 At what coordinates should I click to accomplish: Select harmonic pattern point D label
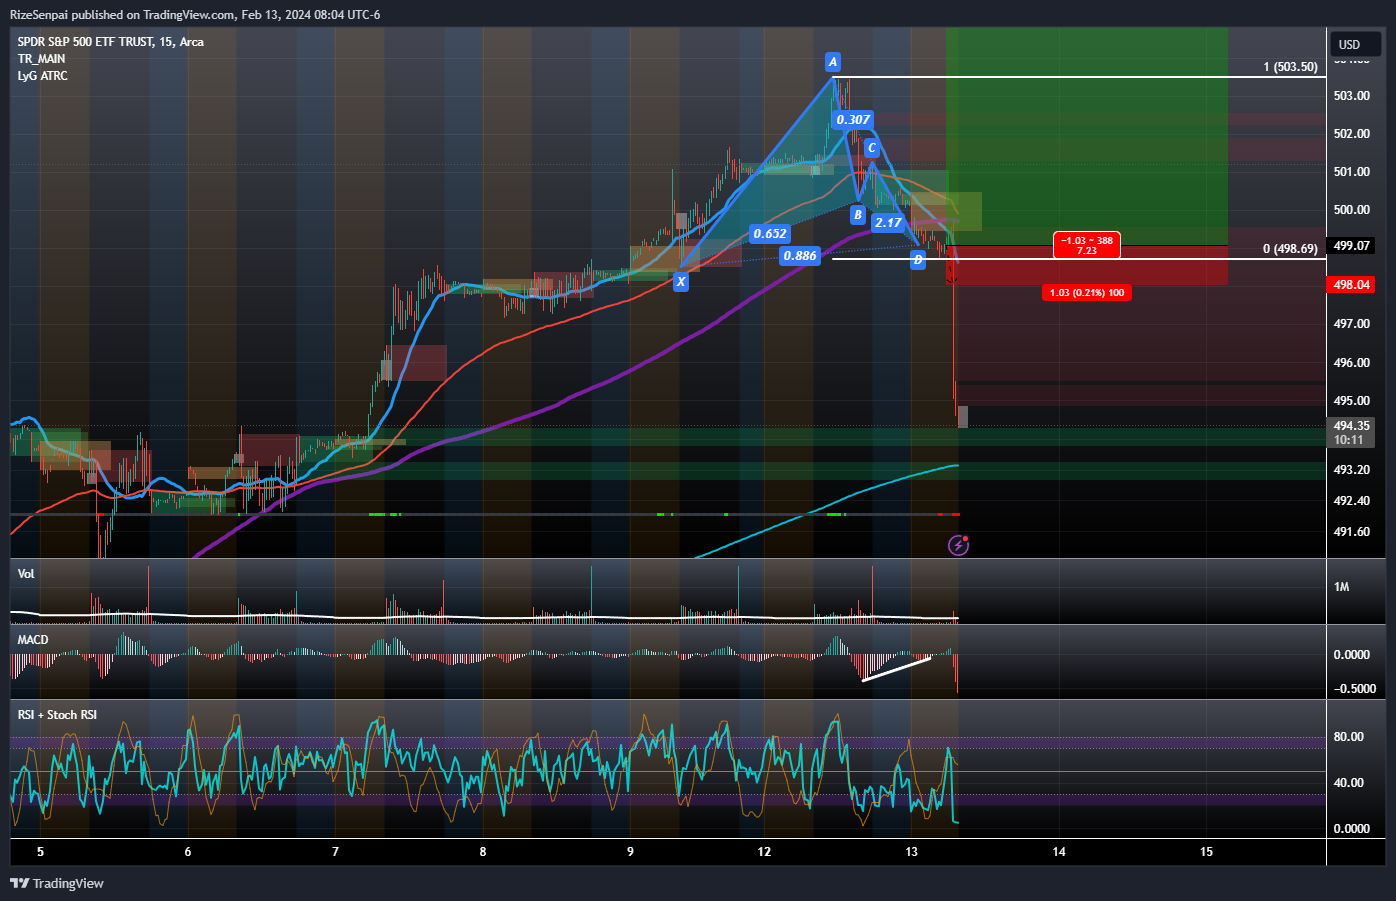tap(918, 260)
